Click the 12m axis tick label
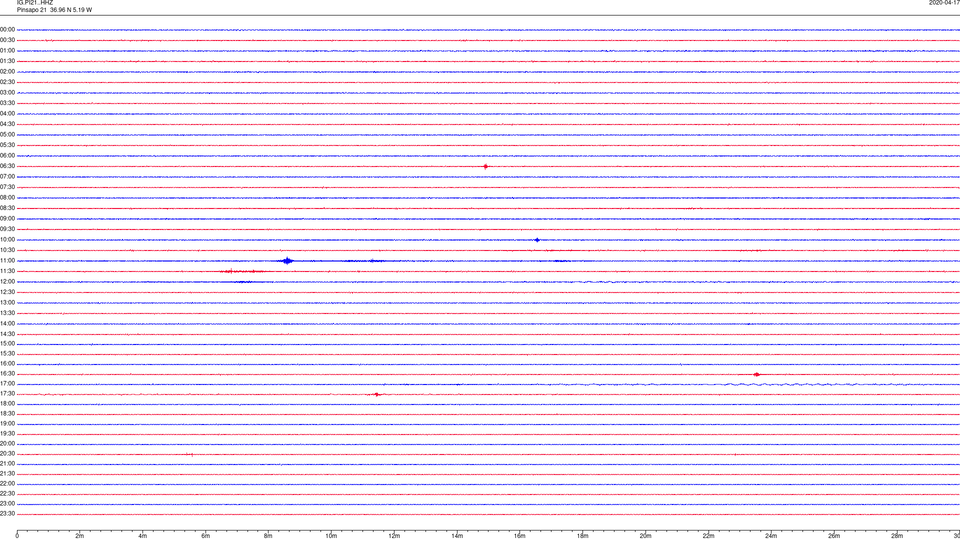 point(394,536)
